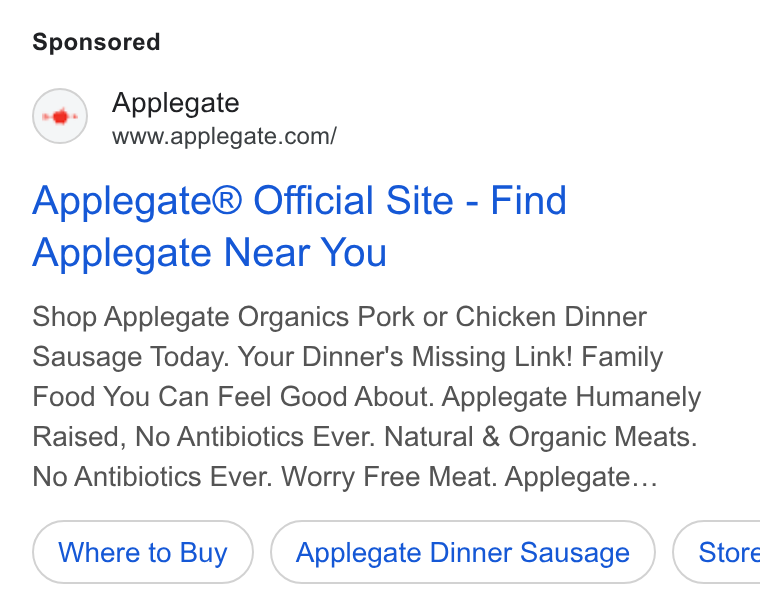Click 'Raised, No Antibiotics Ever' text
This screenshot has height=616, width=760.
point(203,437)
